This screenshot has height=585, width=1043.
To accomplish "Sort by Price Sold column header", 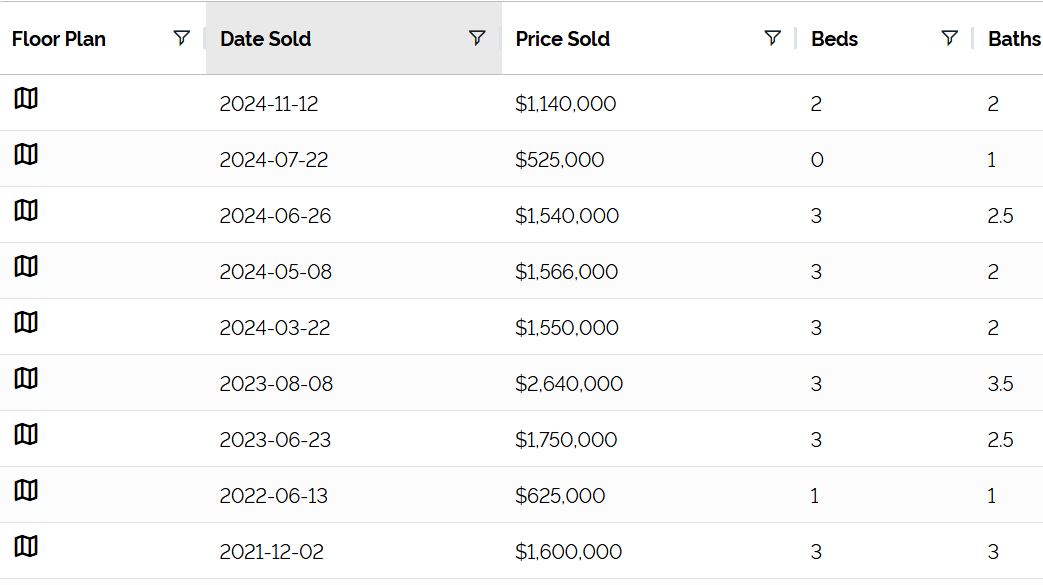I will tap(563, 39).
